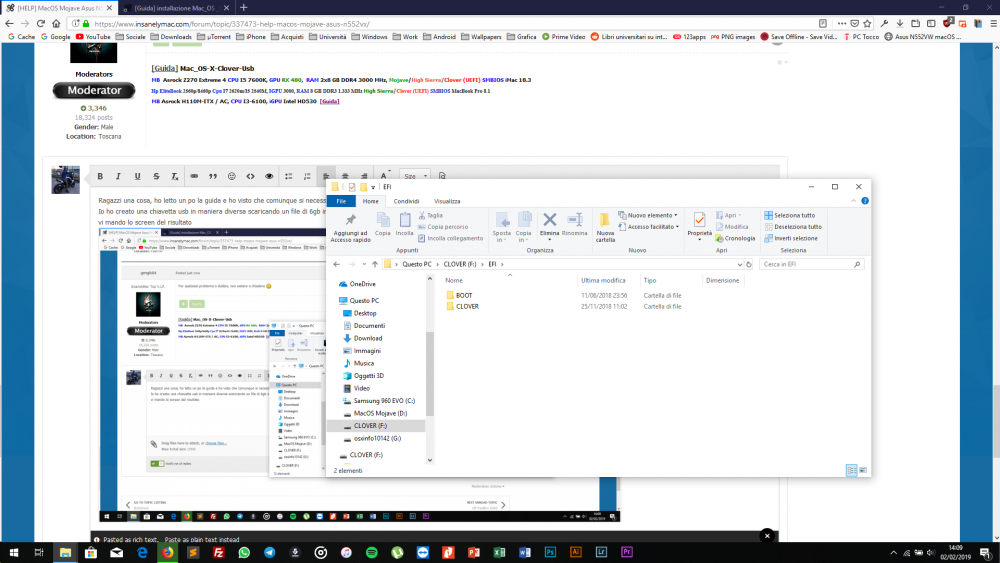1000x563 pixels.
Task: Insert a bulleted list in the editor
Action: 288,177
